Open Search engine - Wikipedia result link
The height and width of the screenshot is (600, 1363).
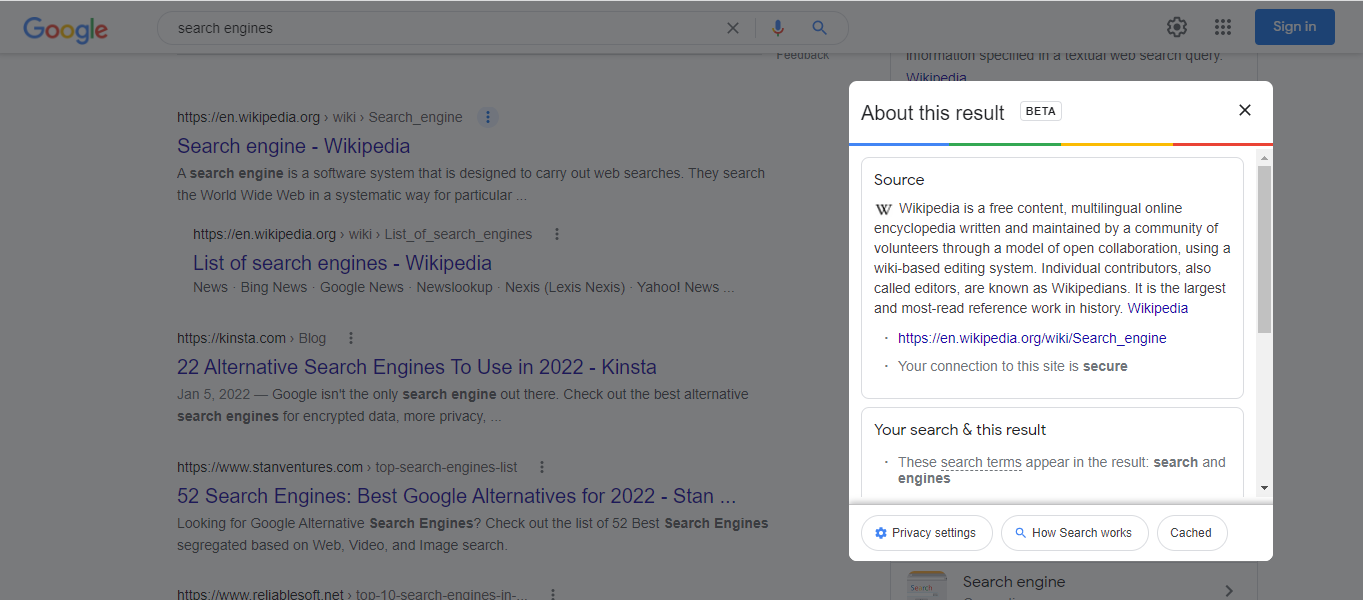coord(293,146)
